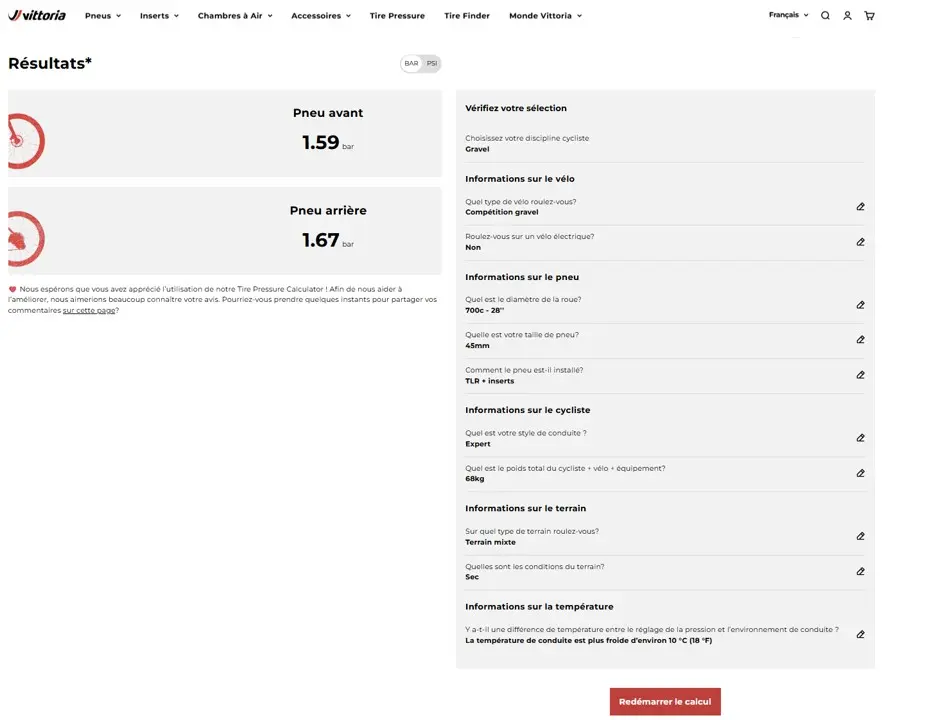This screenshot has height=720, width=936.
Task: Expand the Monde Vittoria menu
Action: click(546, 16)
